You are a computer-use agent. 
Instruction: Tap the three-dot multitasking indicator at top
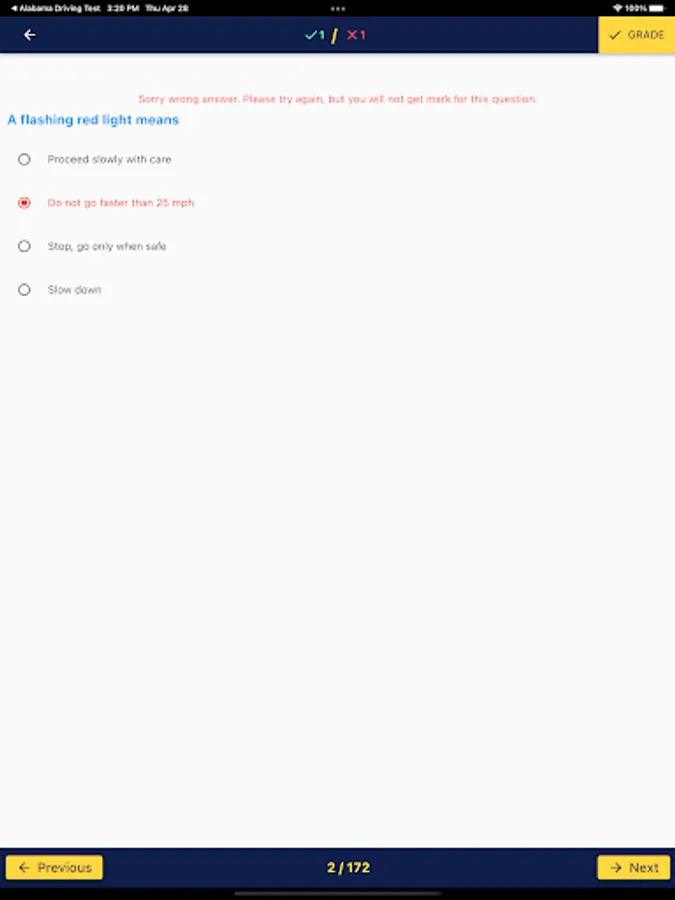click(x=338, y=8)
